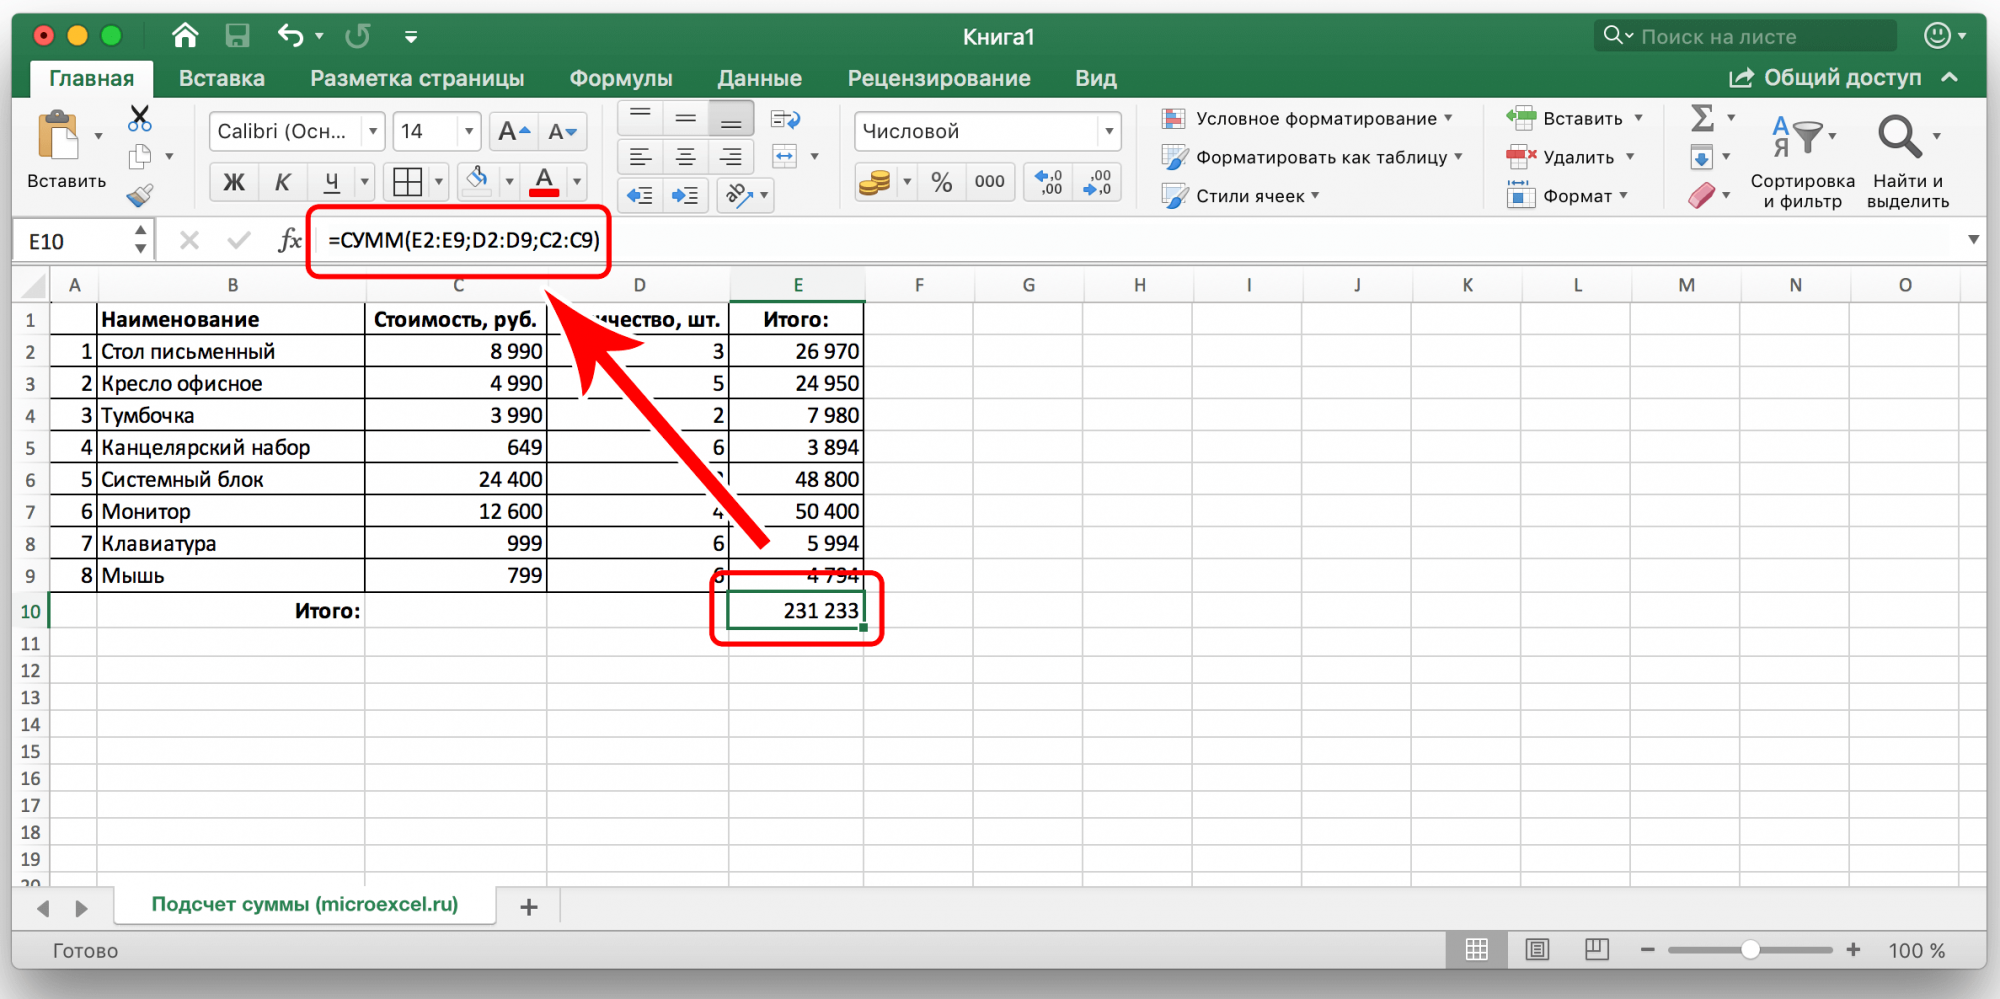The width and height of the screenshot is (2000, 999).
Task: Switch to page layout view in status bar
Action: 1537,950
